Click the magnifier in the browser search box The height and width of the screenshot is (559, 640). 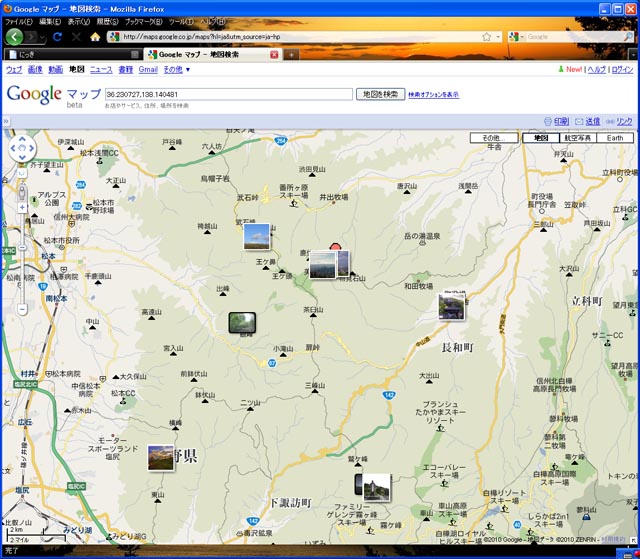coord(628,37)
